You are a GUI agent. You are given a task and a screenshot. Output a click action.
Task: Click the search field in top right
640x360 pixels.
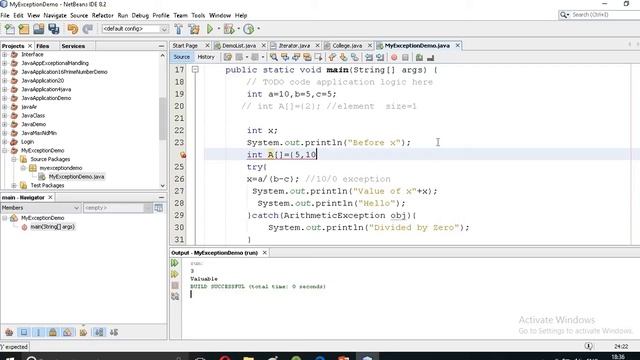coord(604,15)
